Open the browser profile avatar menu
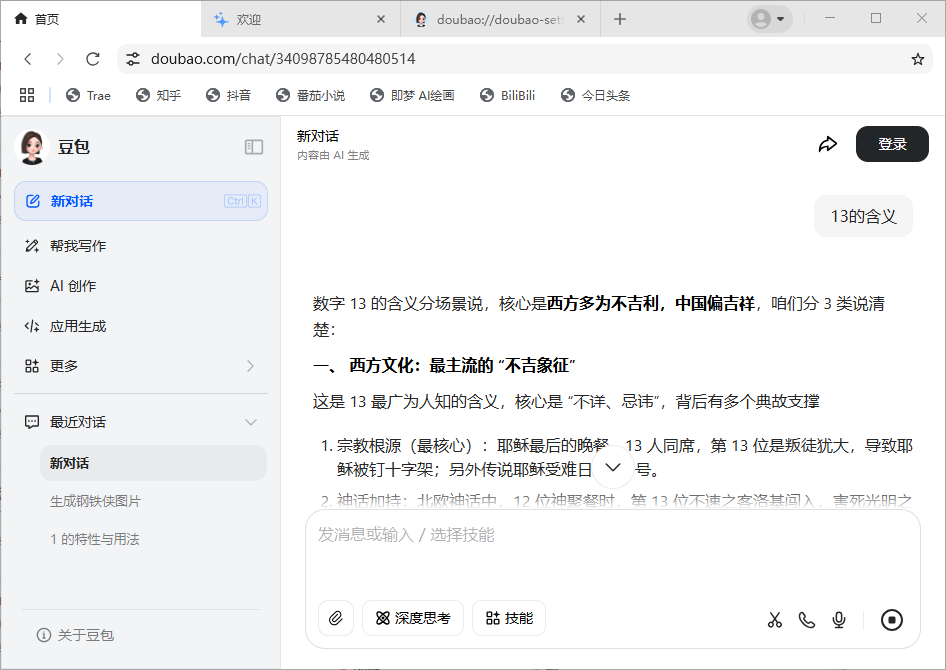The width and height of the screenshot is (946, 670). (x=769, y=19)
